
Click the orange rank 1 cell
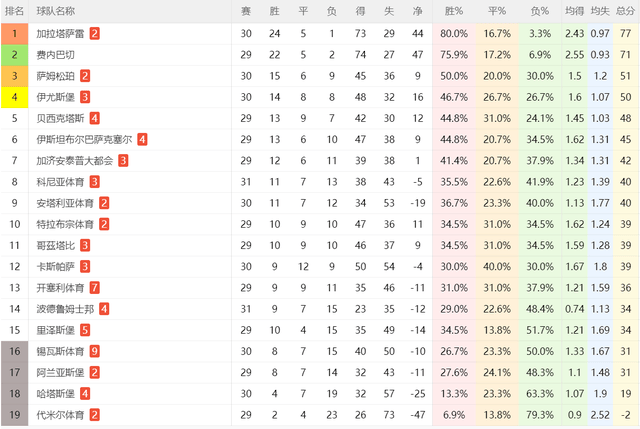(x=15, y=33)
